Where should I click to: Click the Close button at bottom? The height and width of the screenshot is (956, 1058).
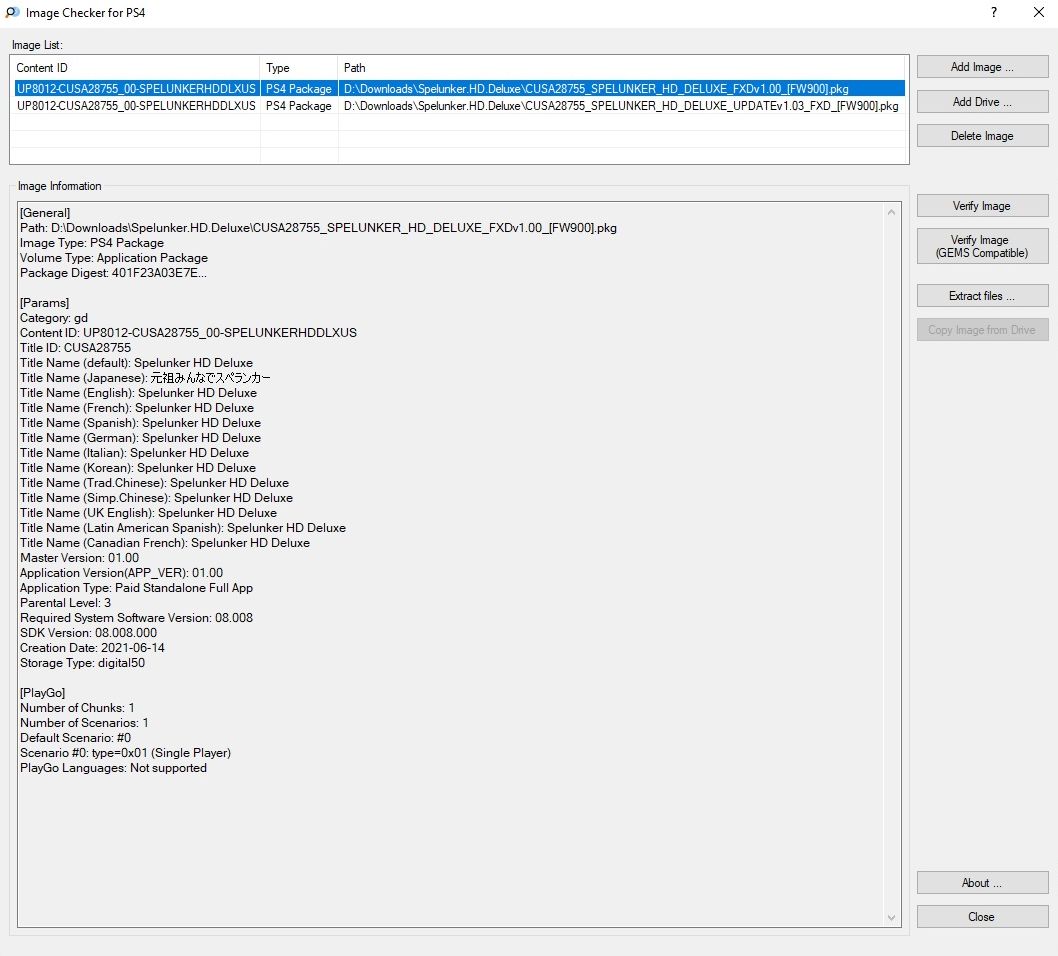click(982, 917)
